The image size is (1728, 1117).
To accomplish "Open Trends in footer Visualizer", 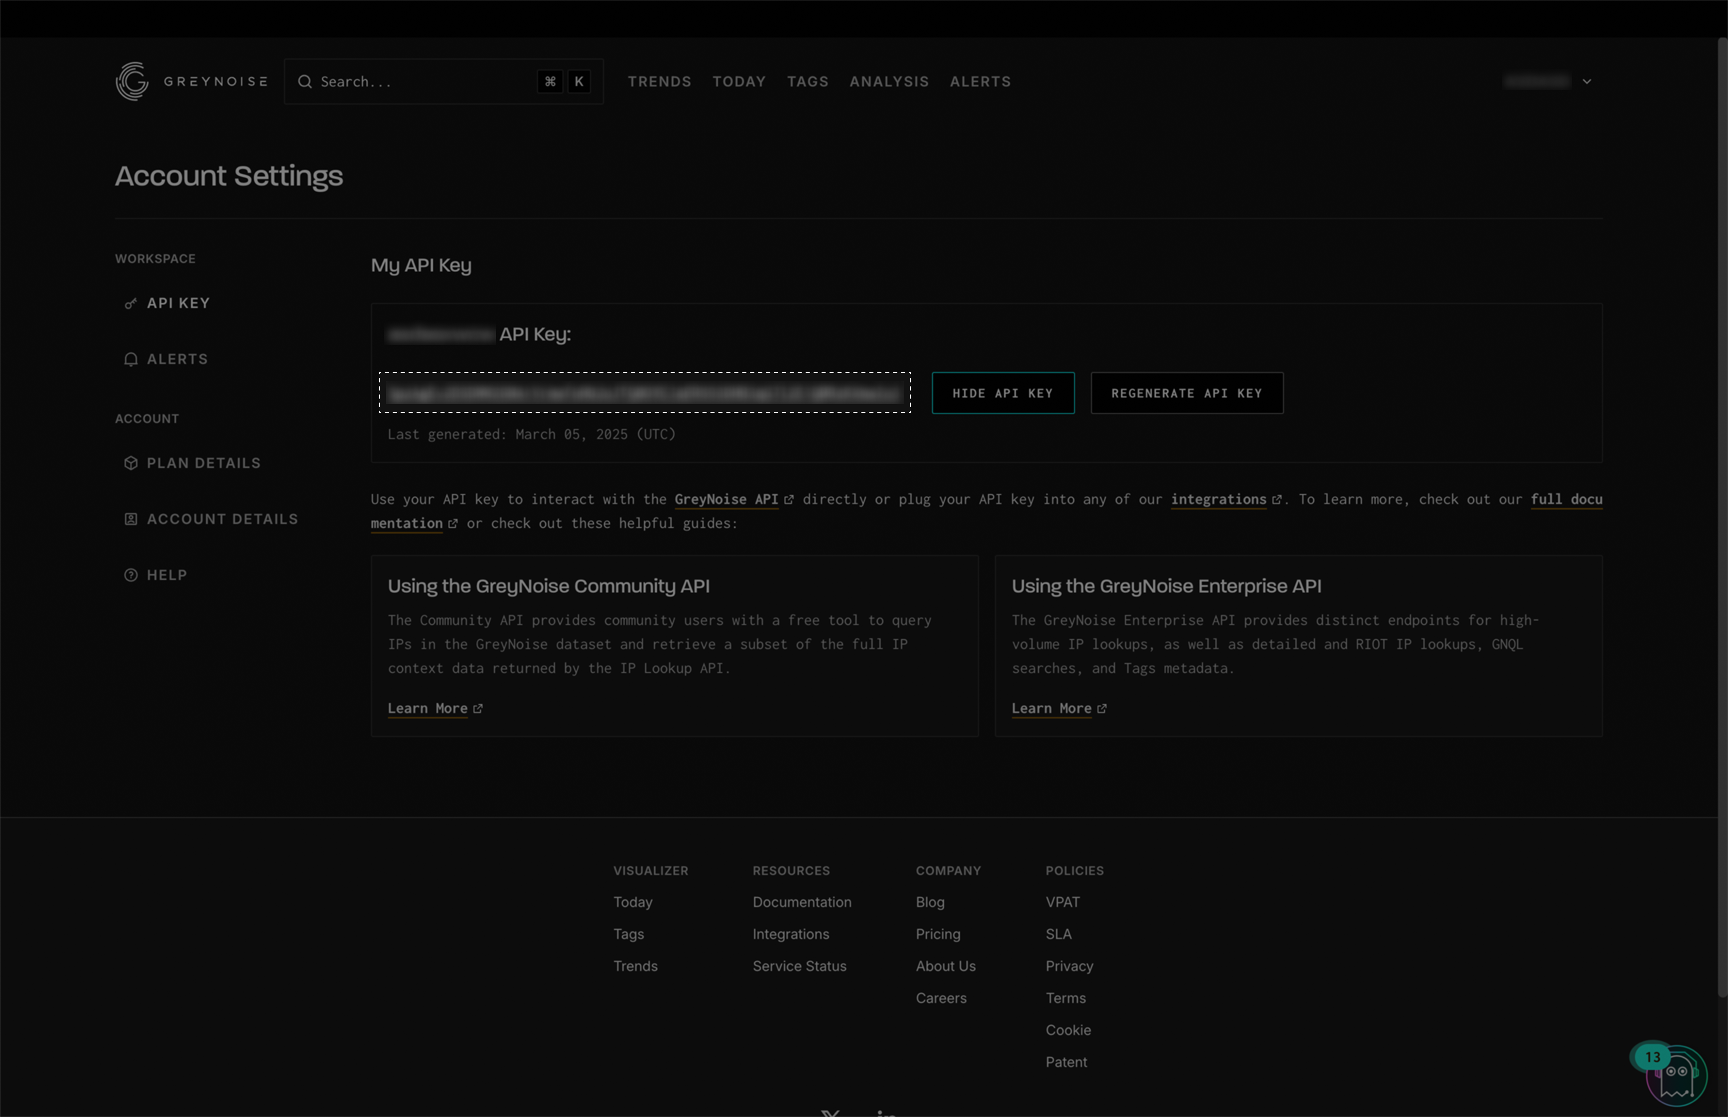I will coord(636,966).
